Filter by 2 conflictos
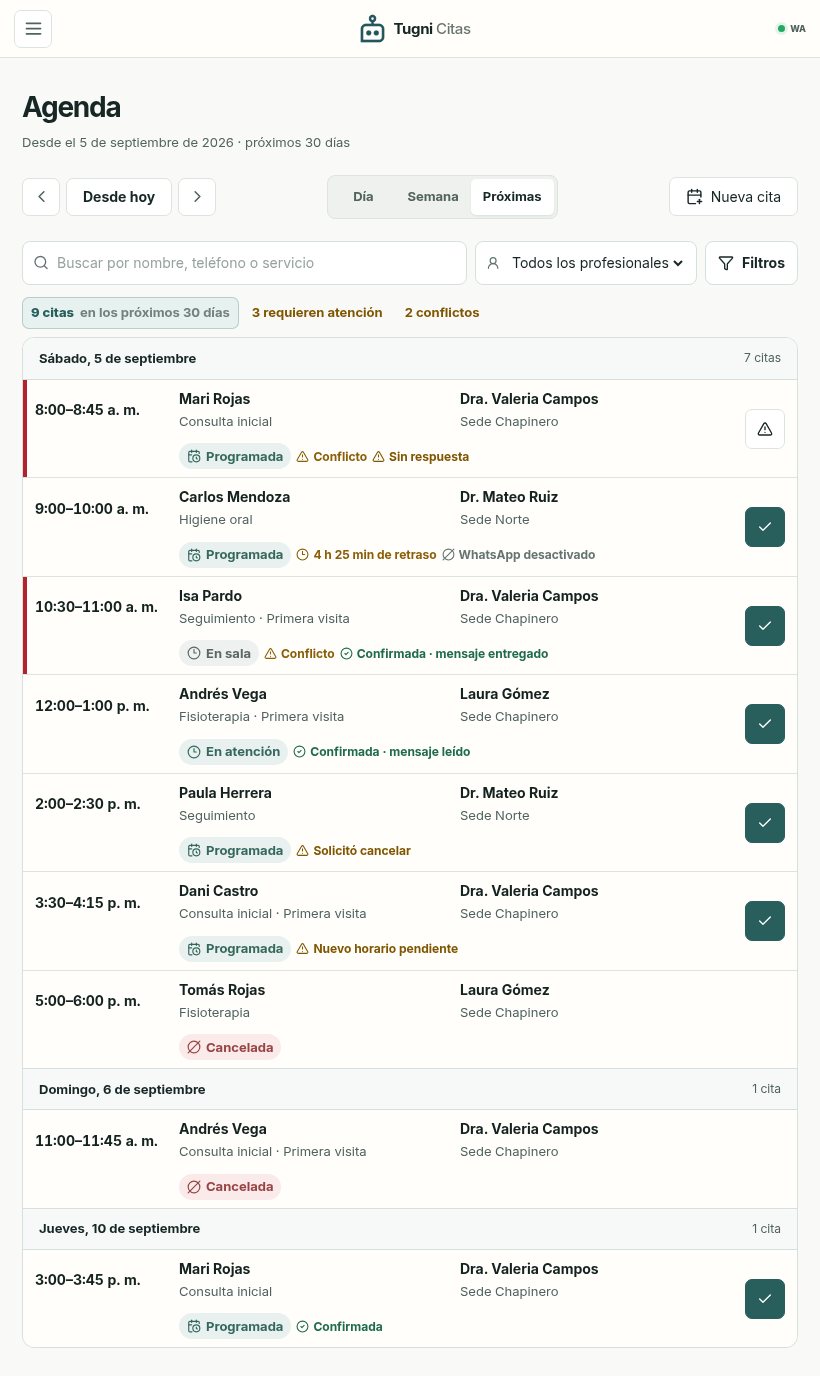The width and height of the screenshot is (820, 1376). click(442, 313)
